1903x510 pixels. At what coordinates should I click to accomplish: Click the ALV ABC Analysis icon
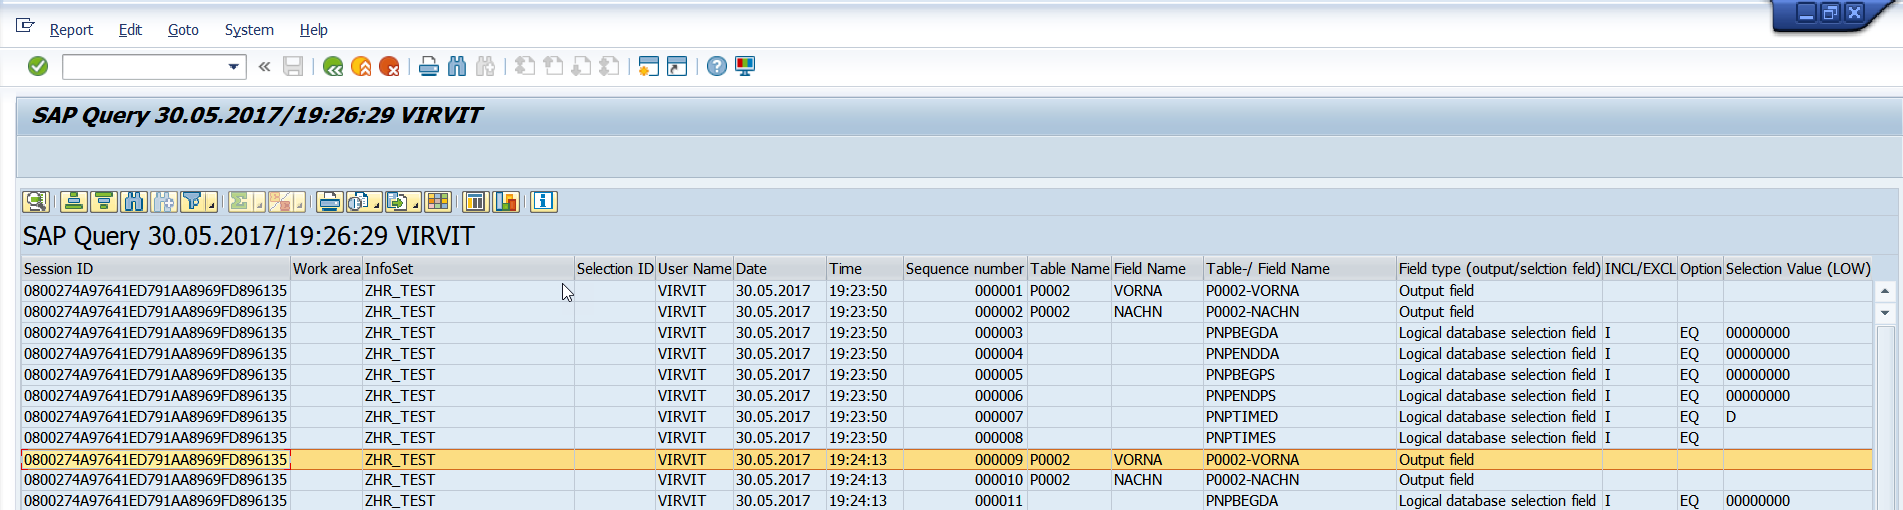pos(476,202)
